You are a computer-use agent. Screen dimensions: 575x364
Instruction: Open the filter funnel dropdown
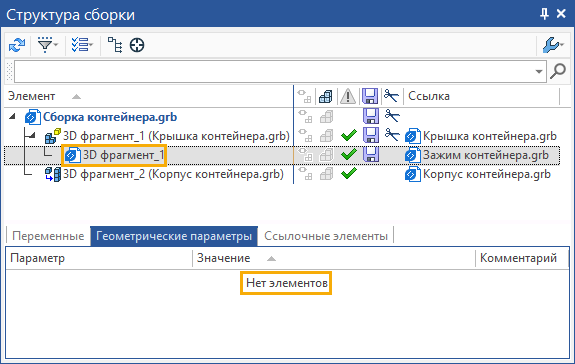48,45
